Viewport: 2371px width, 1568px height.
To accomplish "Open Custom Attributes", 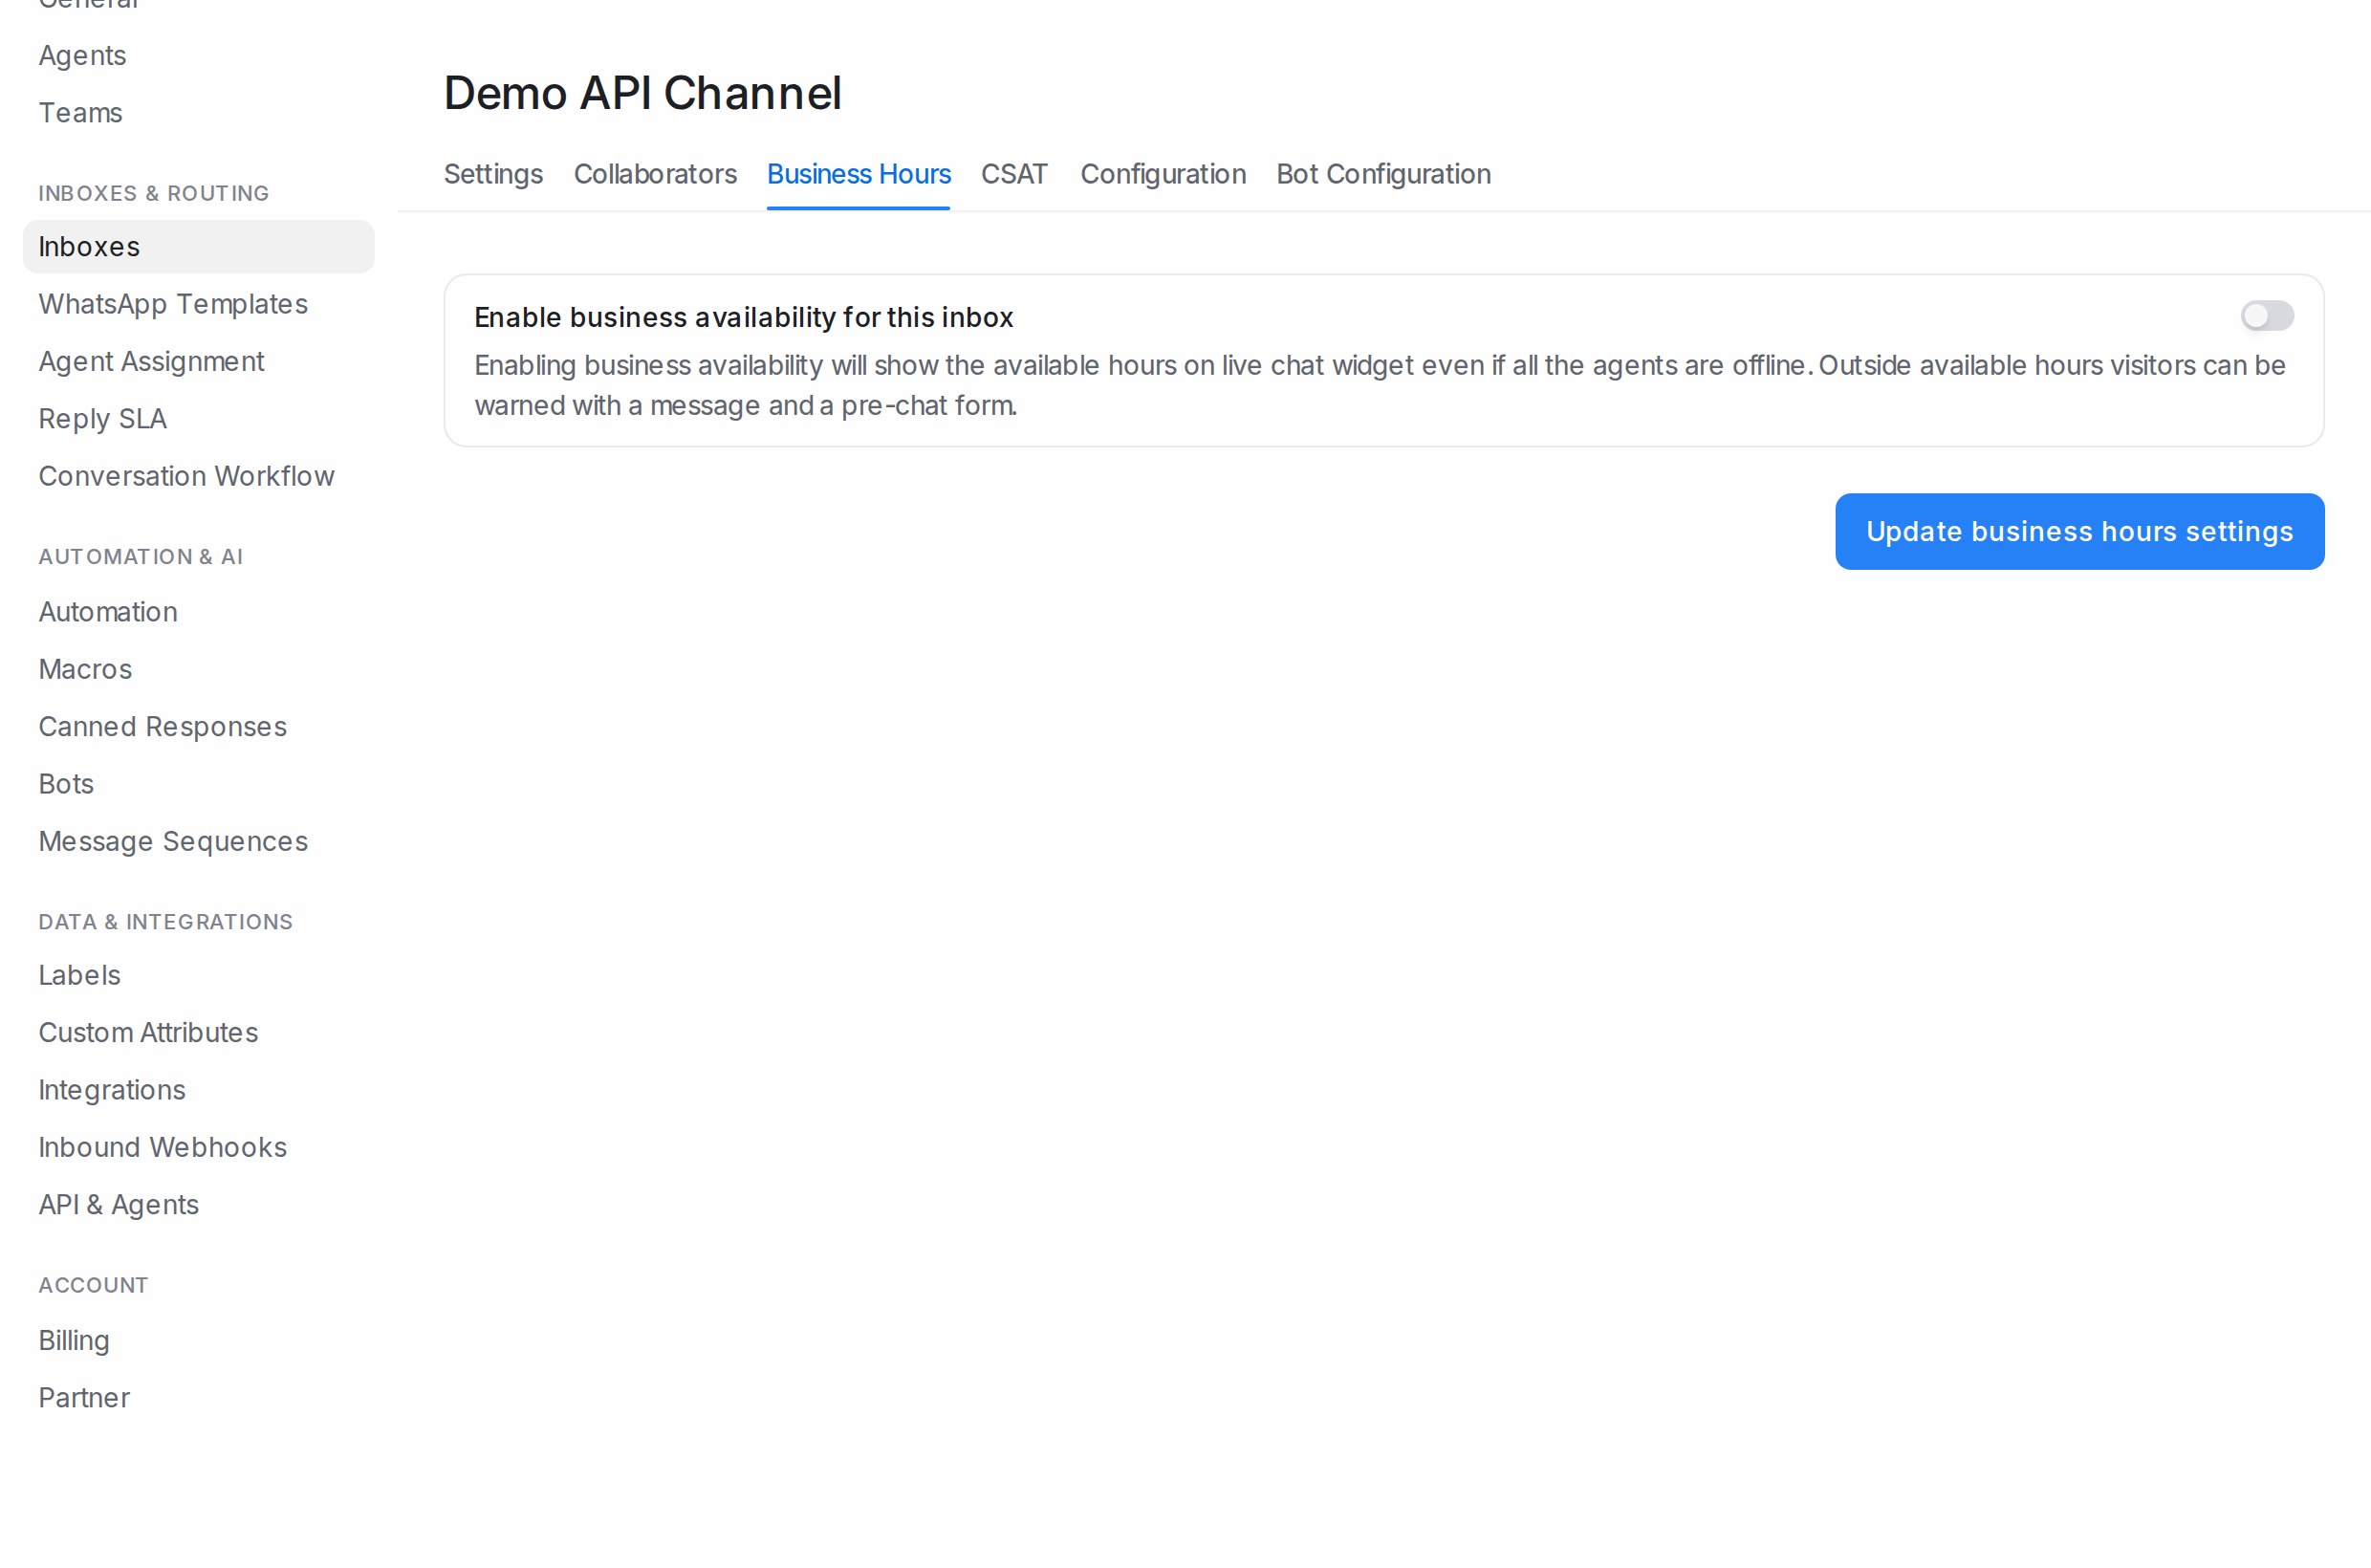I will point(148,1033).
